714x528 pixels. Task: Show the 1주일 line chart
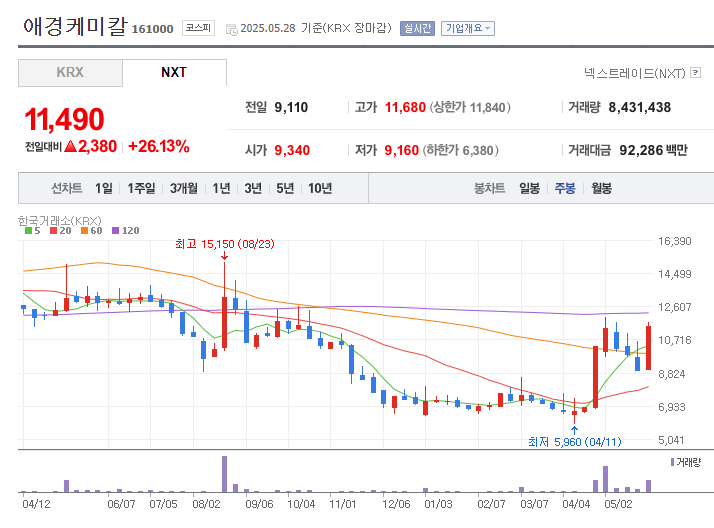pyautogui.click(x=141, y=188)
